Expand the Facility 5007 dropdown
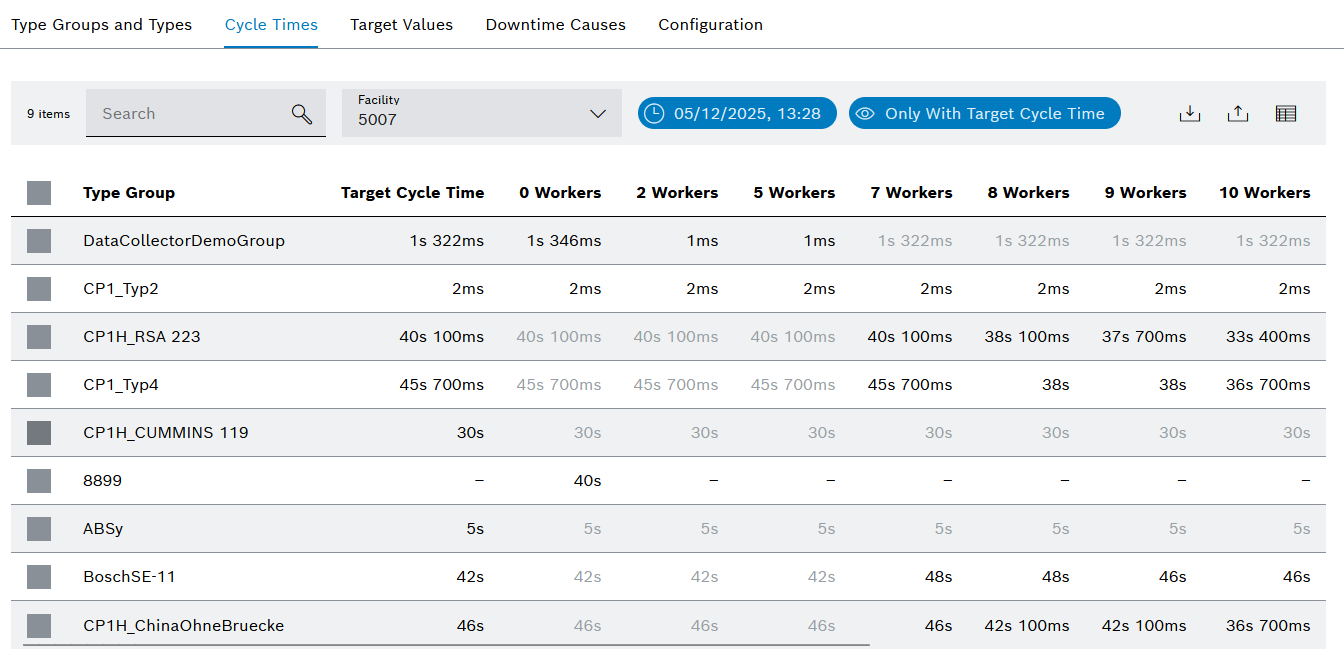 coord(470,114)
